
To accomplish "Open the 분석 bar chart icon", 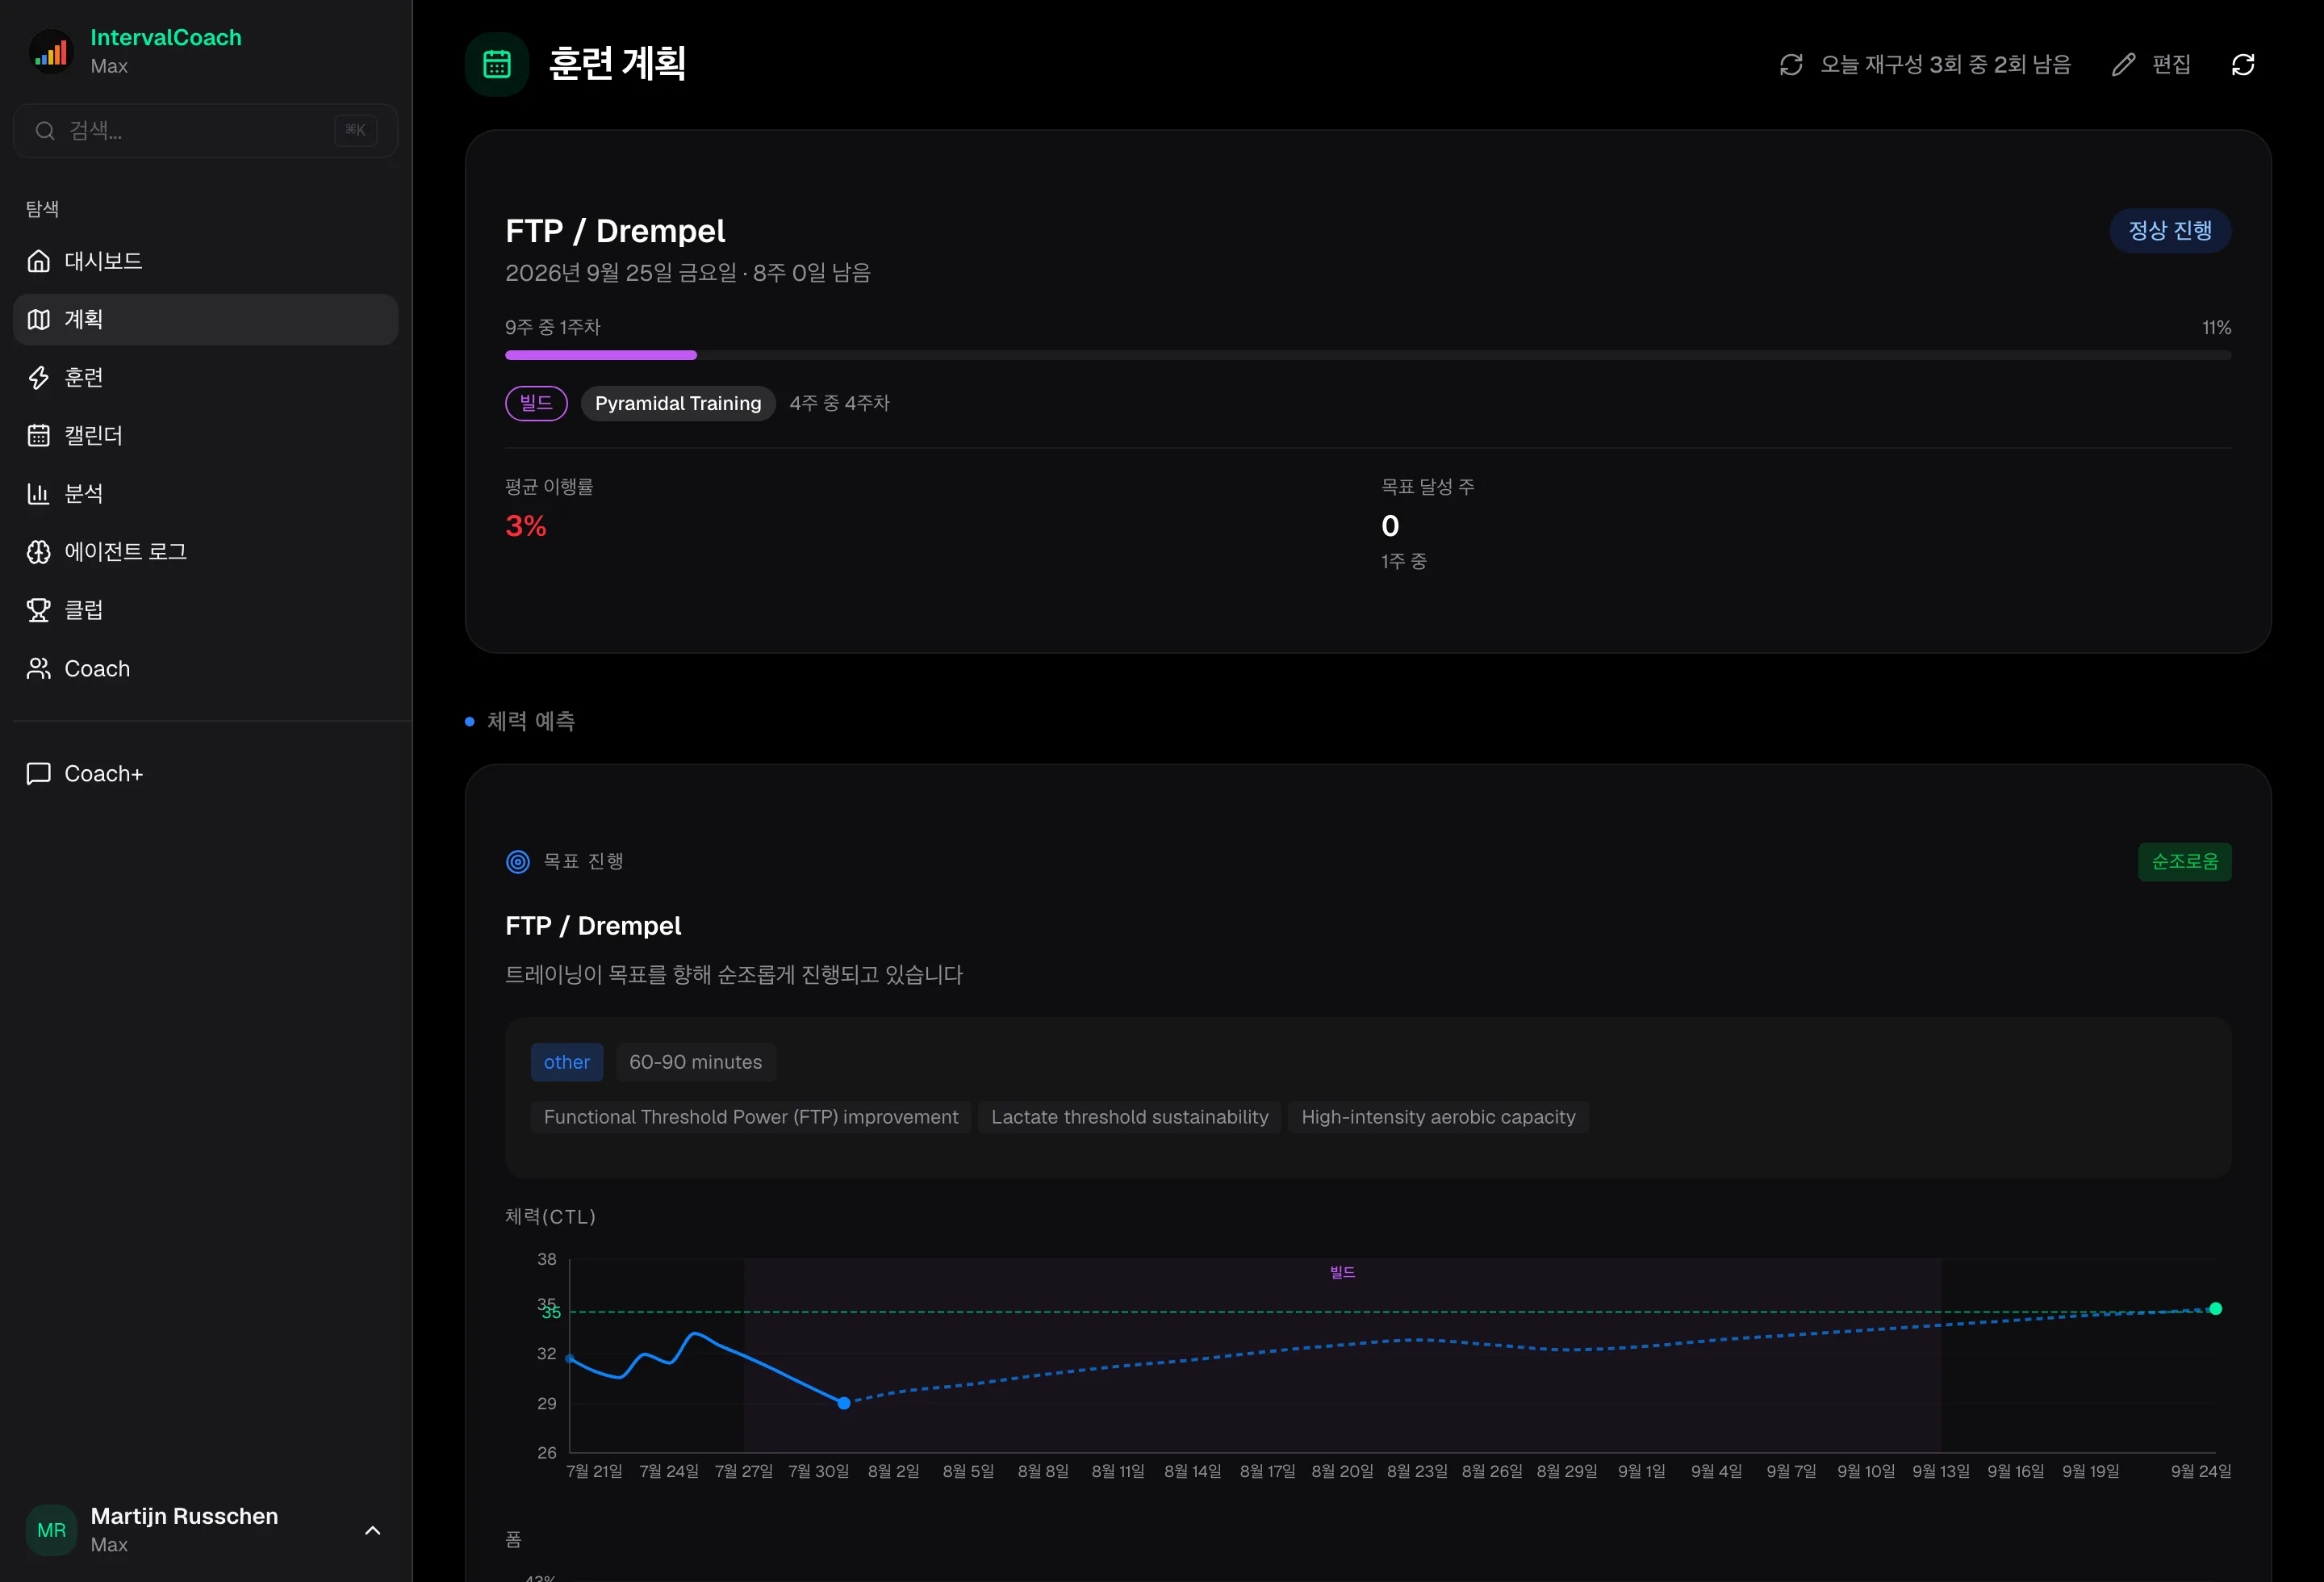I will [x=39, y=493].
